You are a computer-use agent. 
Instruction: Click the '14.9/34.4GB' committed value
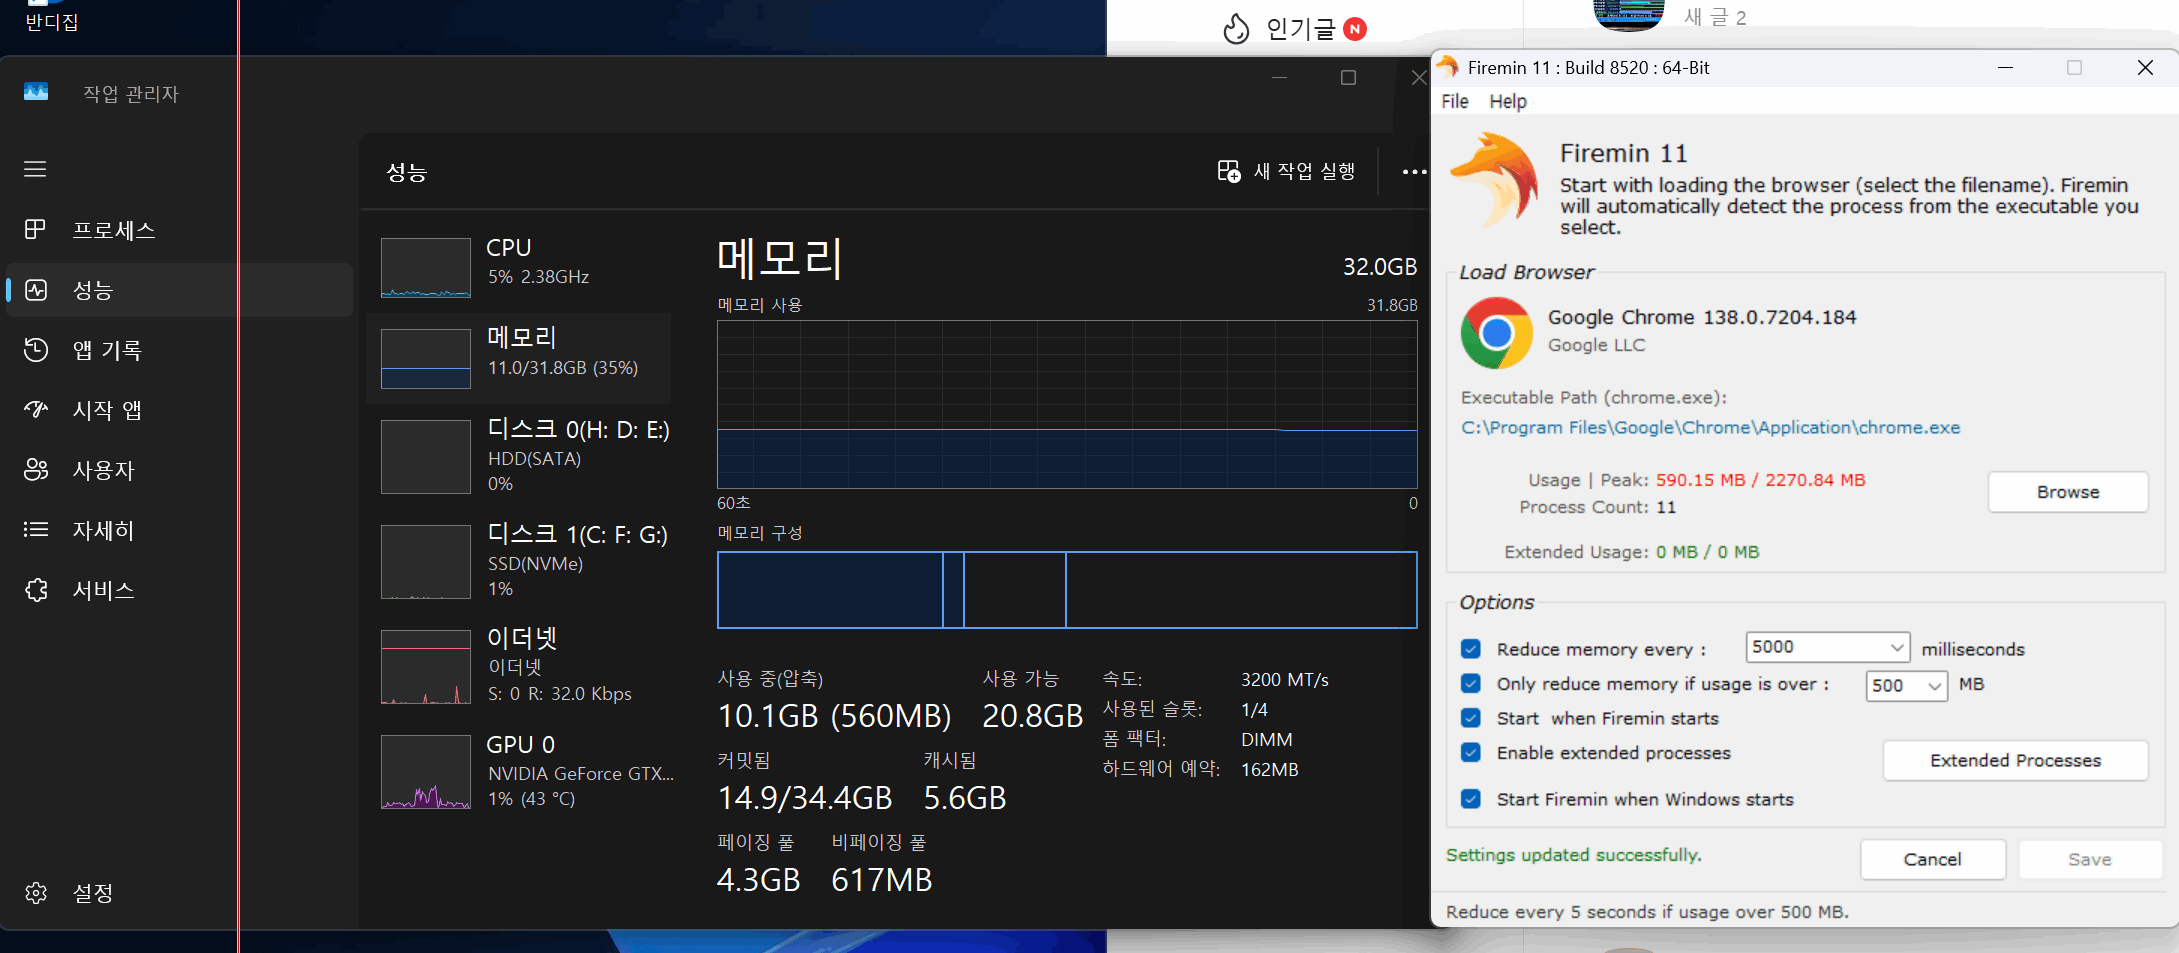click(805, 798)
